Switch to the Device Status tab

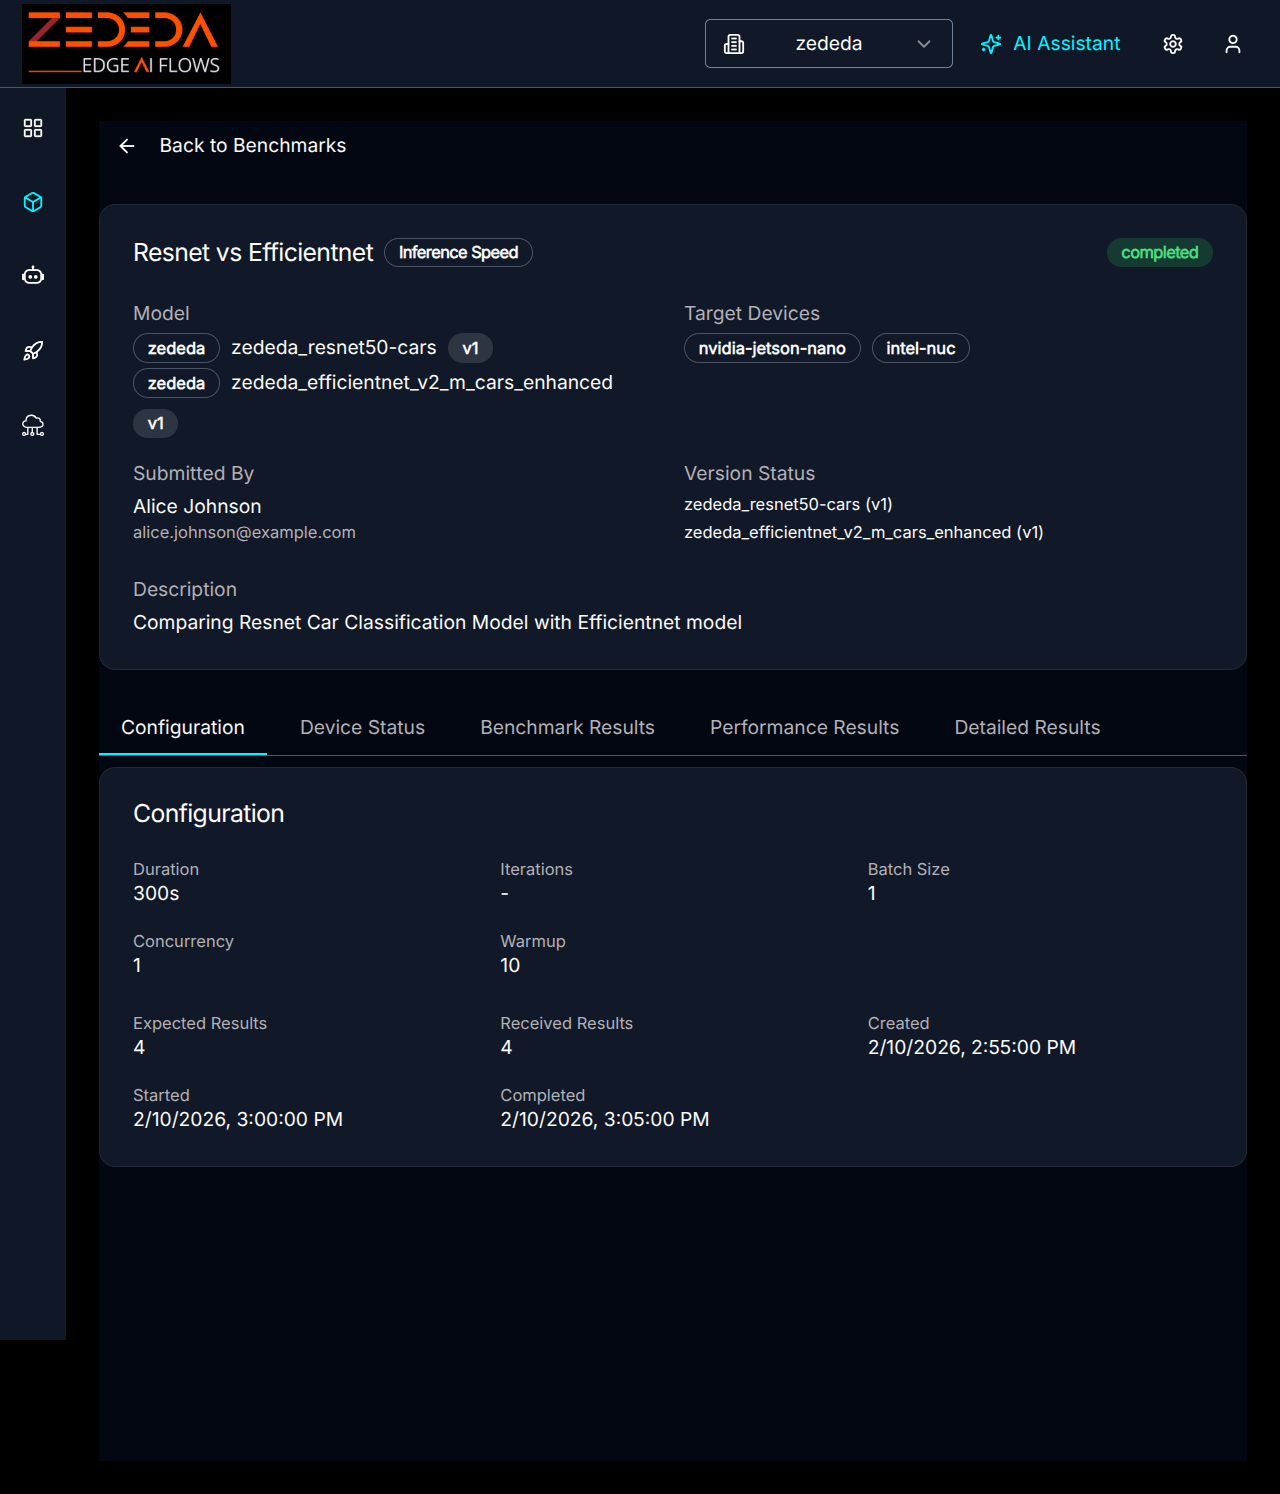[362, 728]
